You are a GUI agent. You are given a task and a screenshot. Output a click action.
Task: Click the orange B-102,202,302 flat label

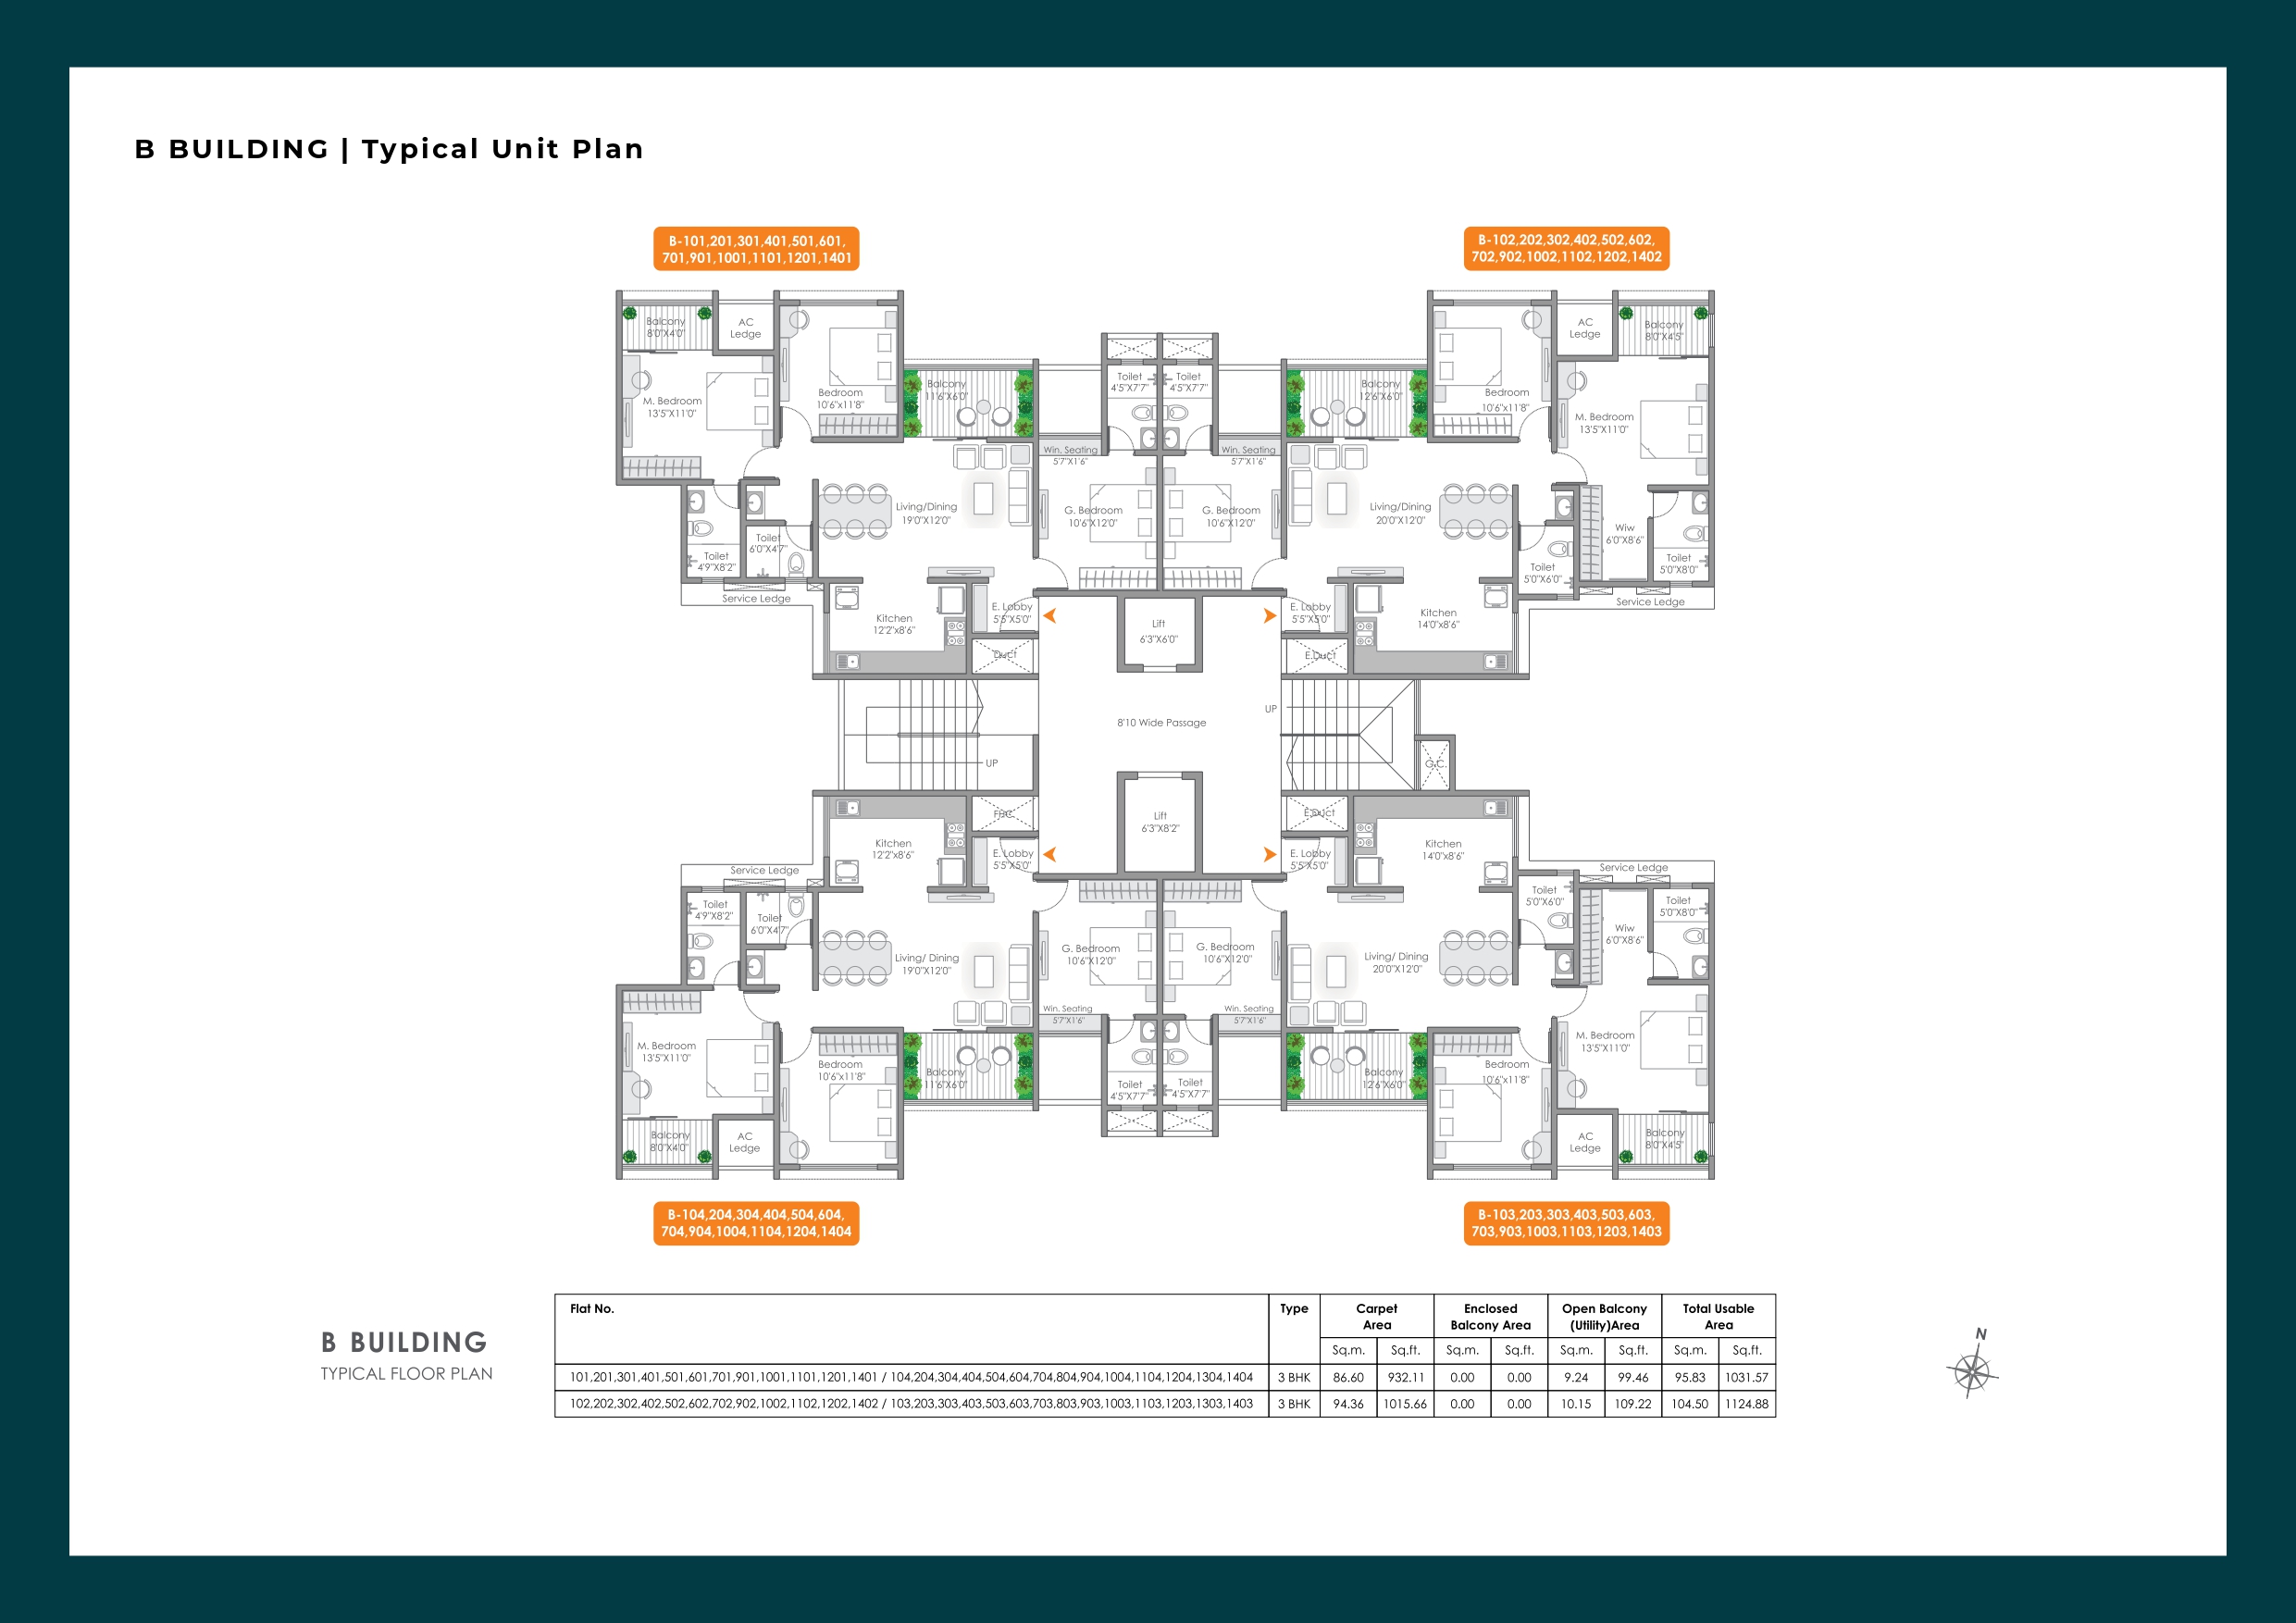coord(1566,248)
